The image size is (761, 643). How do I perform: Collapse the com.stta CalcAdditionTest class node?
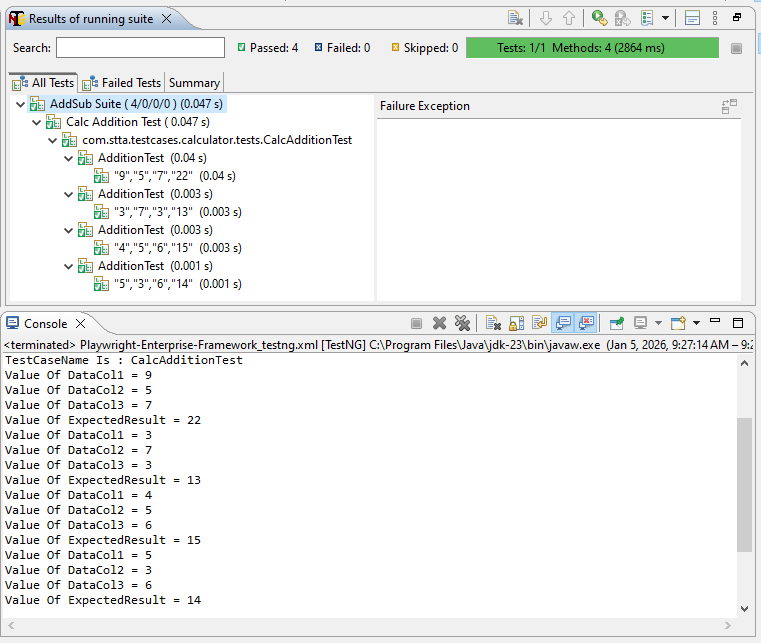pyautogui.click(x=52, y=140)
